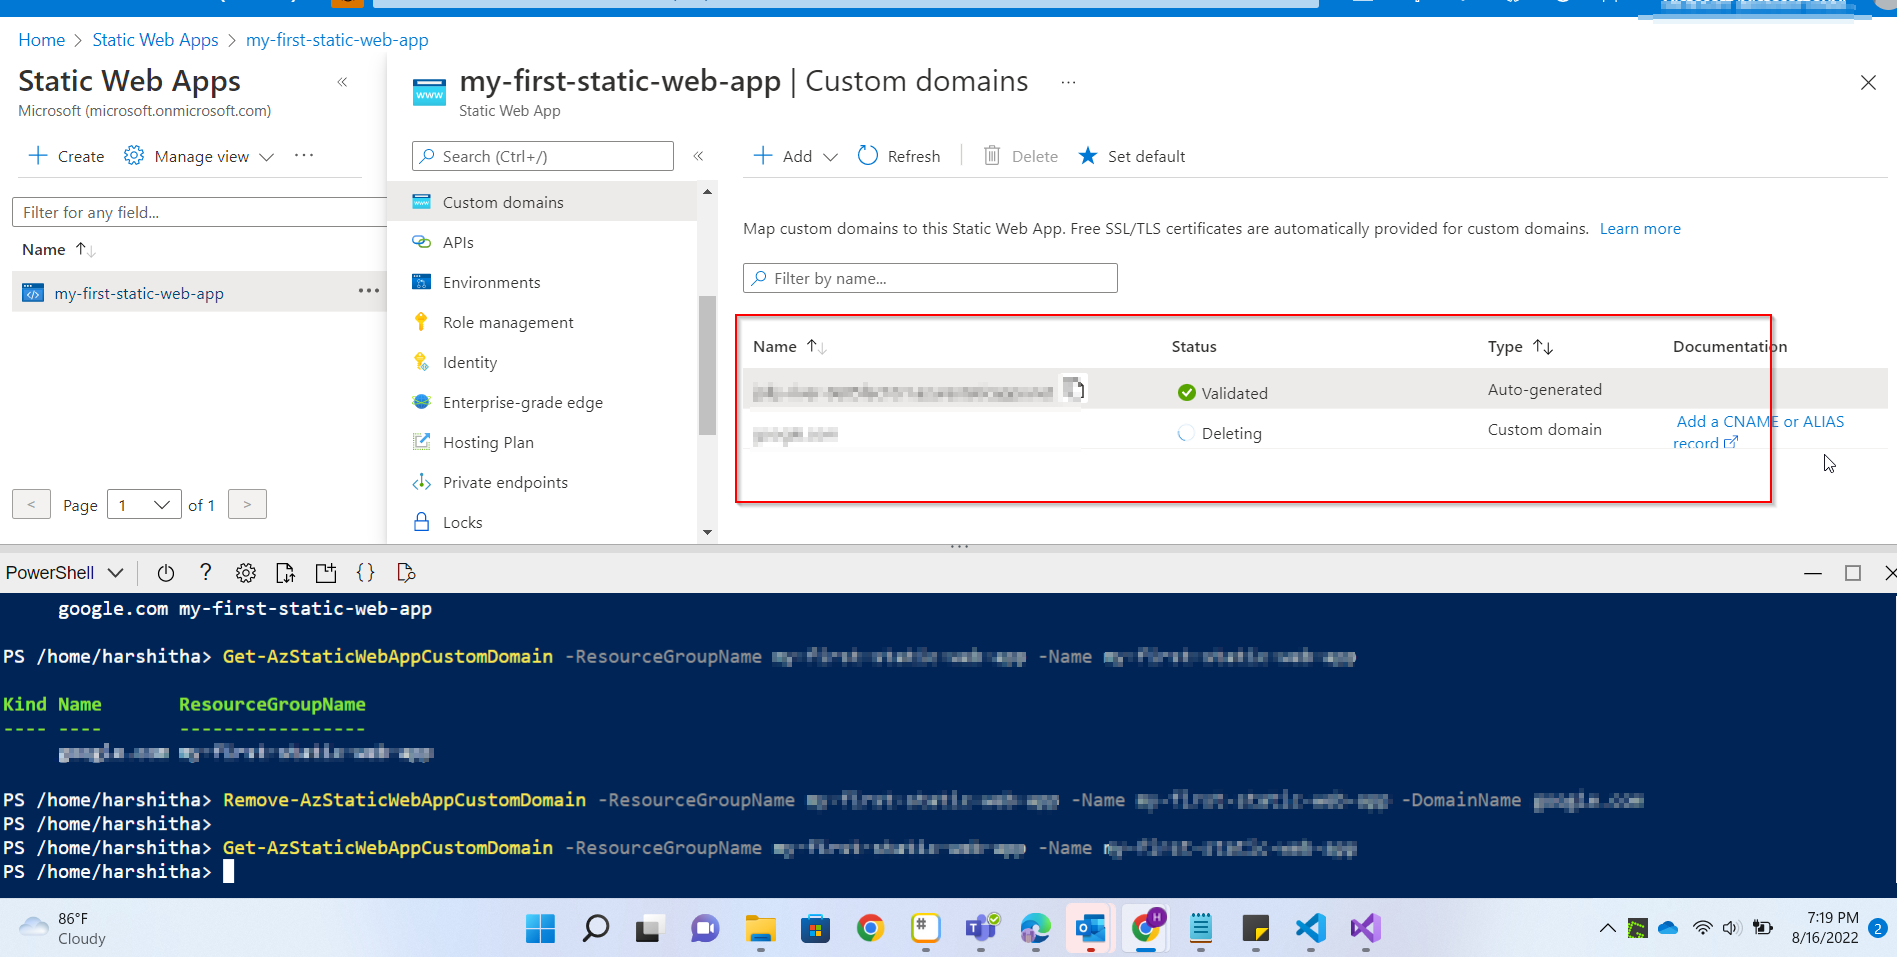This screenshot has width=1897, height=957.
Task: Click the Delete trash toolbar button
Action: [1021, 156]
